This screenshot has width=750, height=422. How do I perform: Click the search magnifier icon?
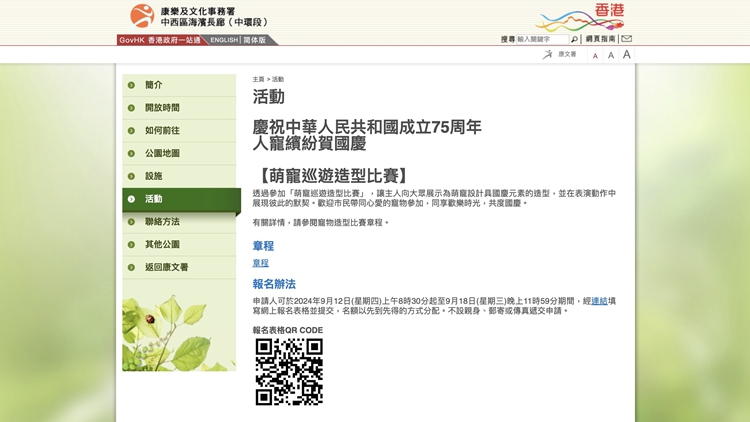click(574, 40)
